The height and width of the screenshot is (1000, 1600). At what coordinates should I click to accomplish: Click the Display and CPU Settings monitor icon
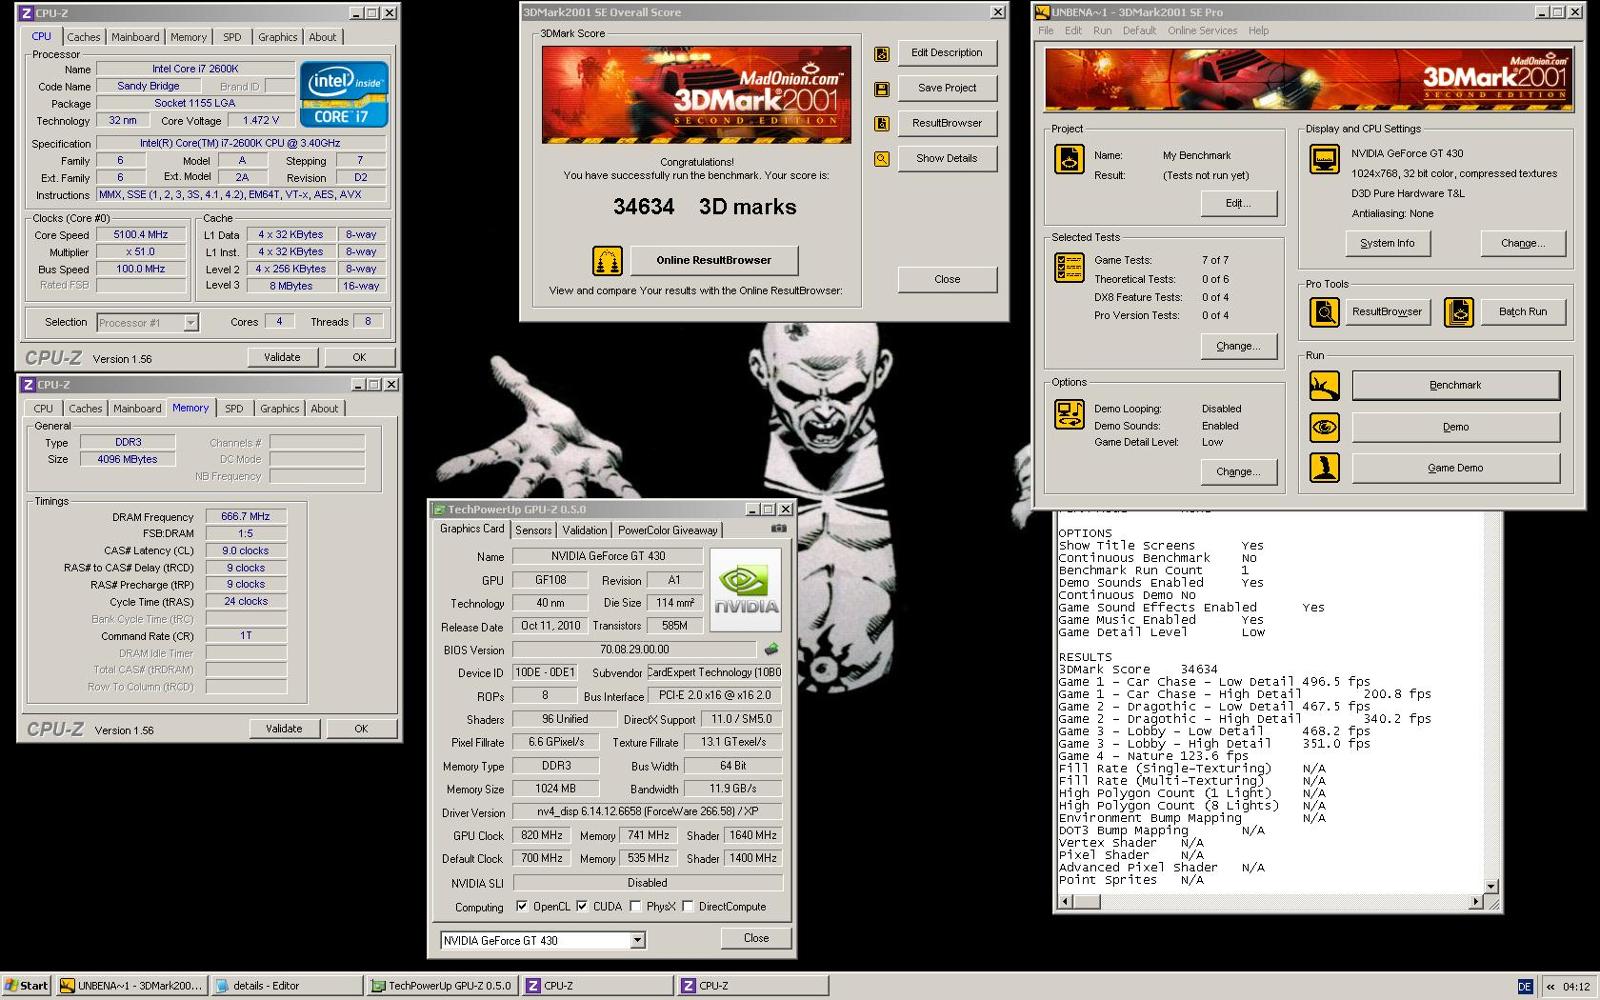point(1325,159)
